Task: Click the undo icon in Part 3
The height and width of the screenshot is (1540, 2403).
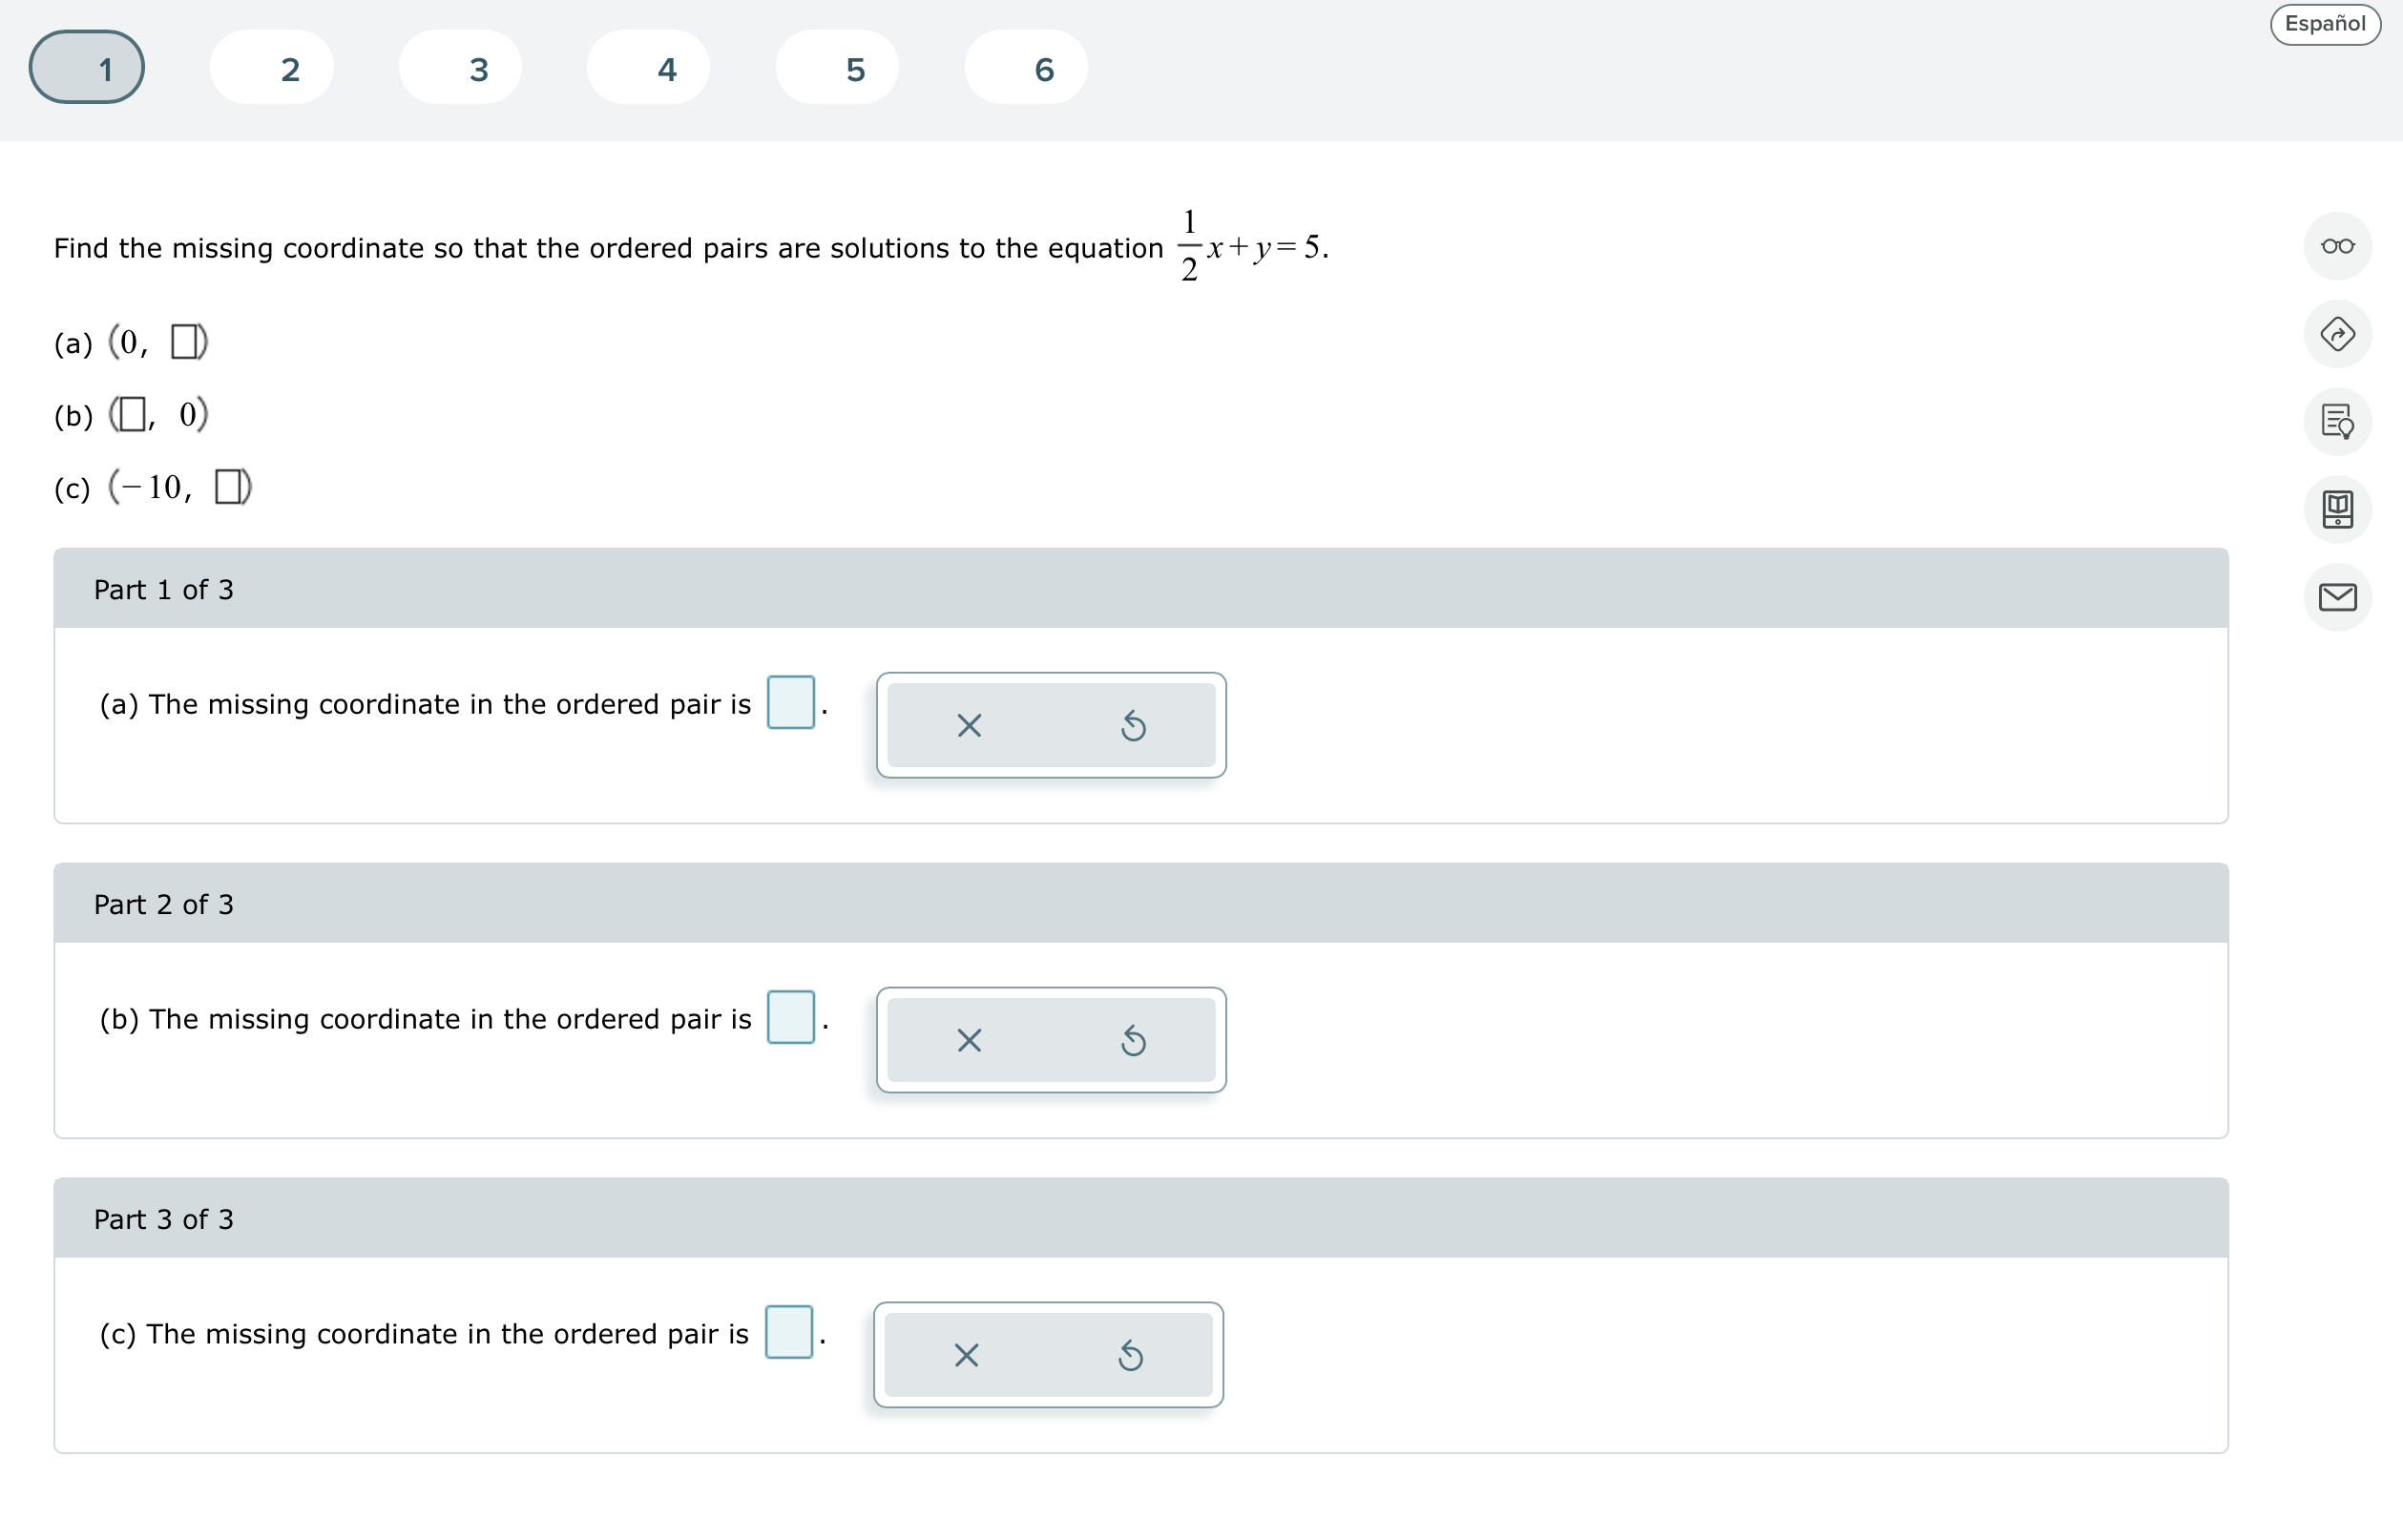Action: tap(1130, 1355)
